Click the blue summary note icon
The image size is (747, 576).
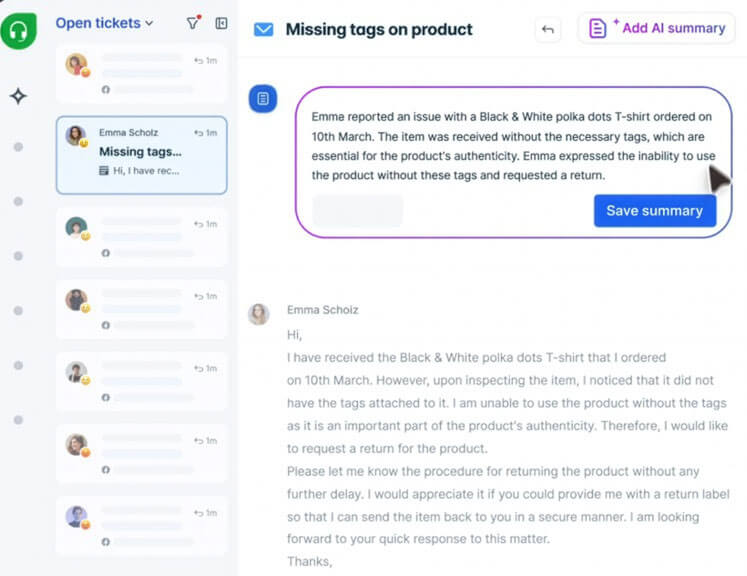pos(263,98)
